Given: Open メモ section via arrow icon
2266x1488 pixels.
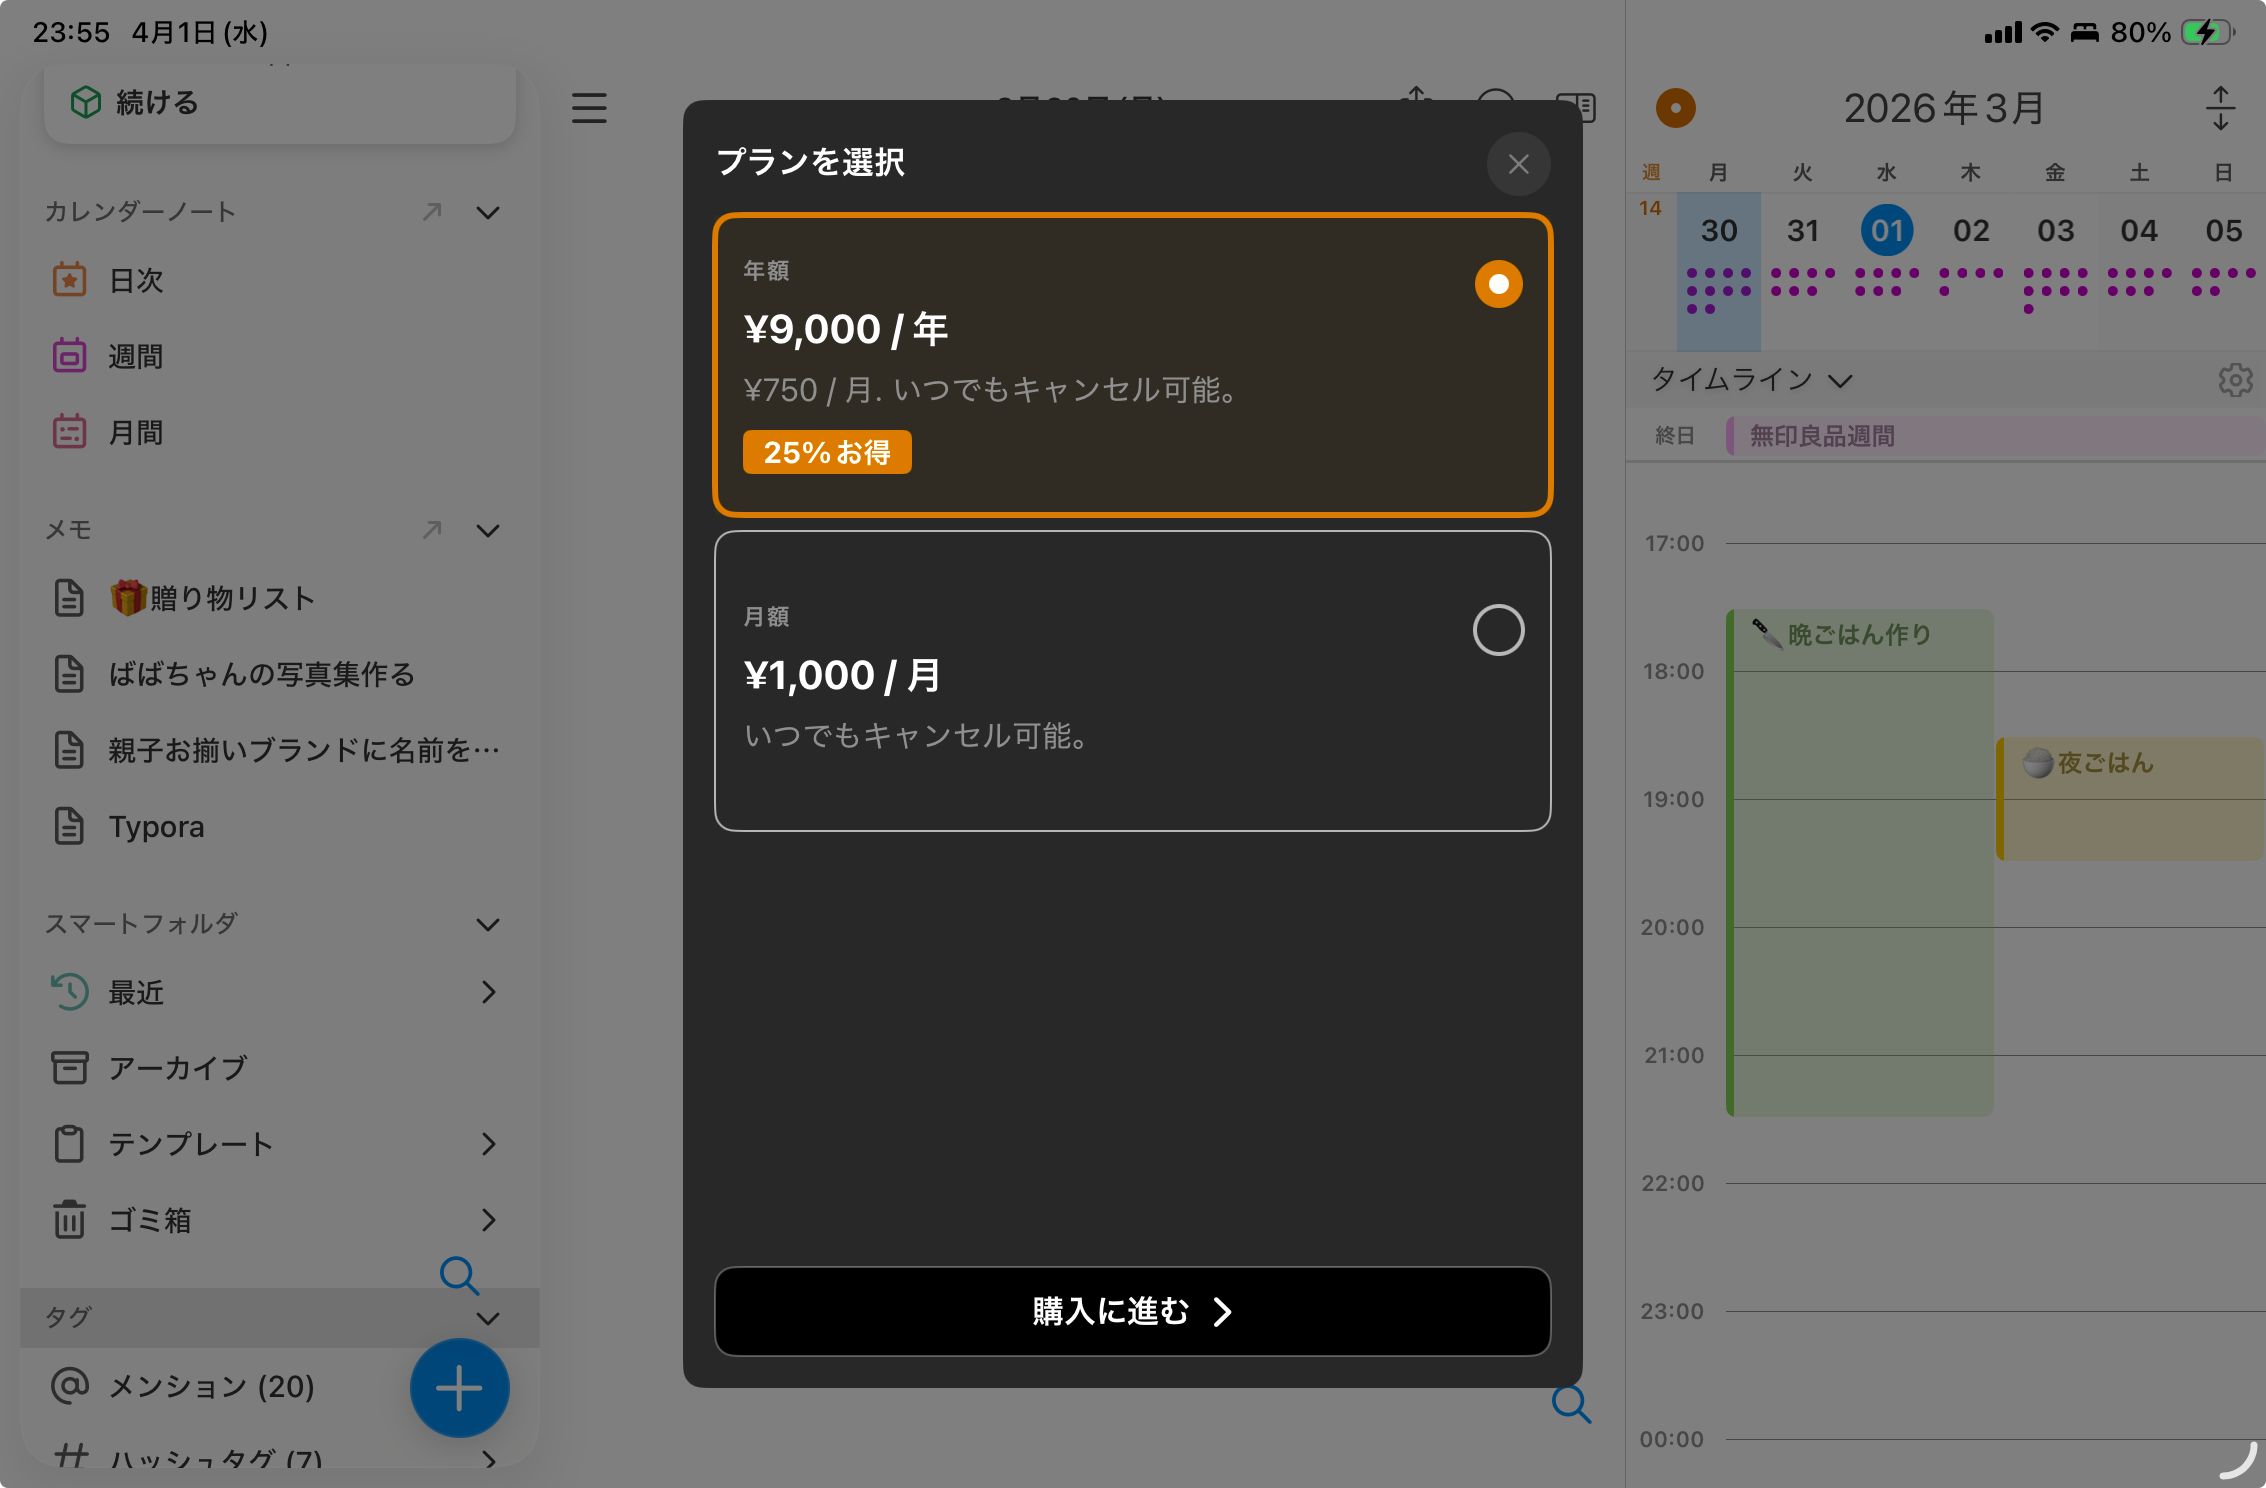Looking at the screenshot, I should click(x=432, y=530).
